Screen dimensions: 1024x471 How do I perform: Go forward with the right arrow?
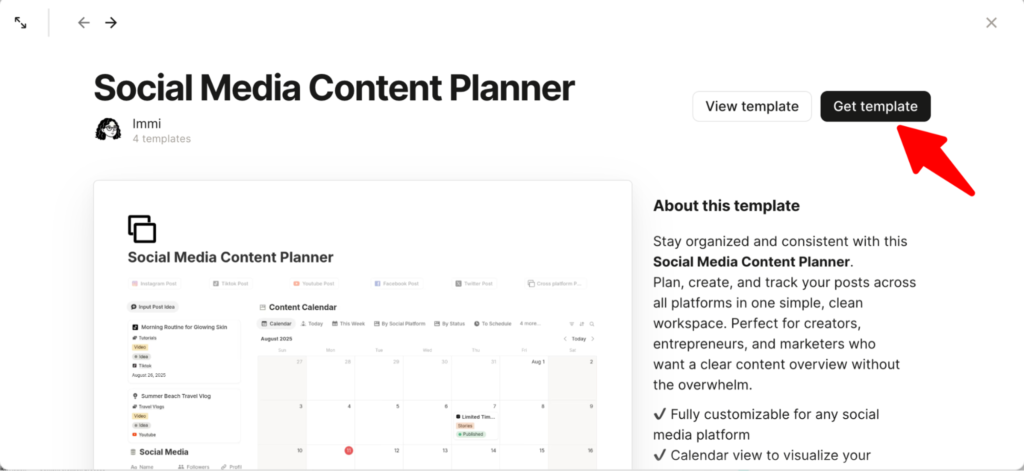111,22
